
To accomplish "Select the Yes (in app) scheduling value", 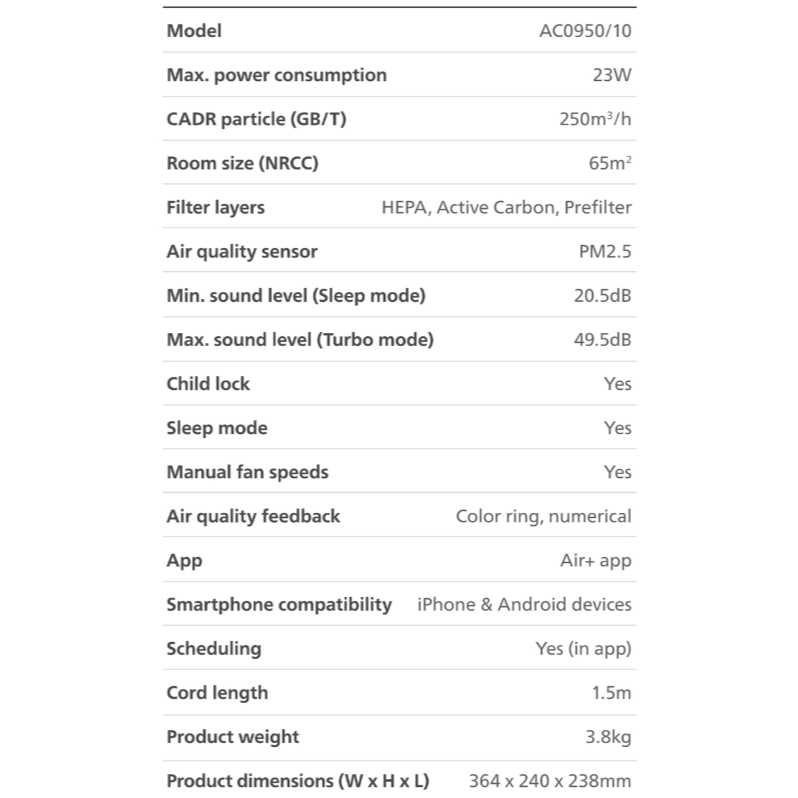I will [584, 649].
